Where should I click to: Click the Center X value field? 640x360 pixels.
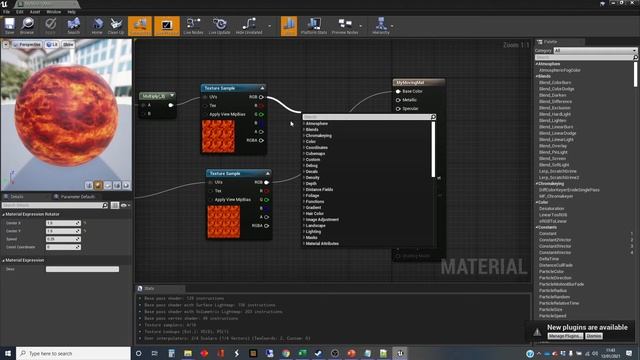[63, 223]
